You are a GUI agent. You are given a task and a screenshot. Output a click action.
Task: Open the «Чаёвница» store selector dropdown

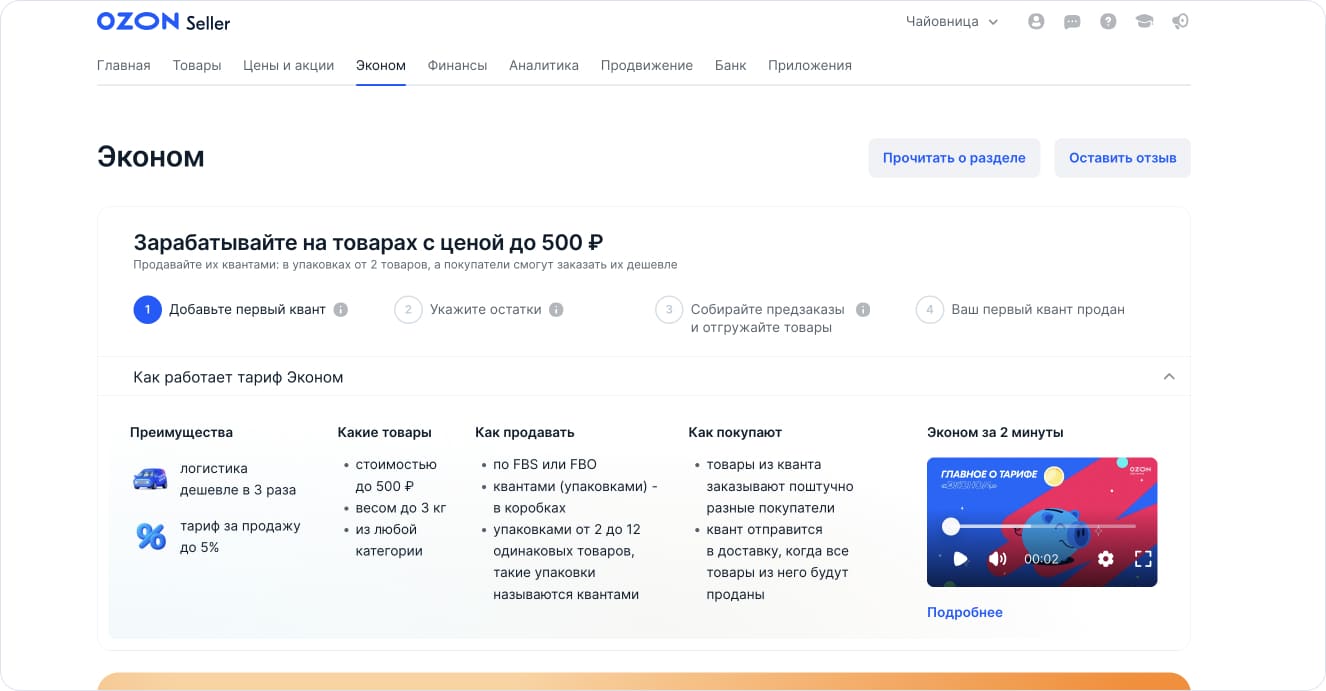950,21
